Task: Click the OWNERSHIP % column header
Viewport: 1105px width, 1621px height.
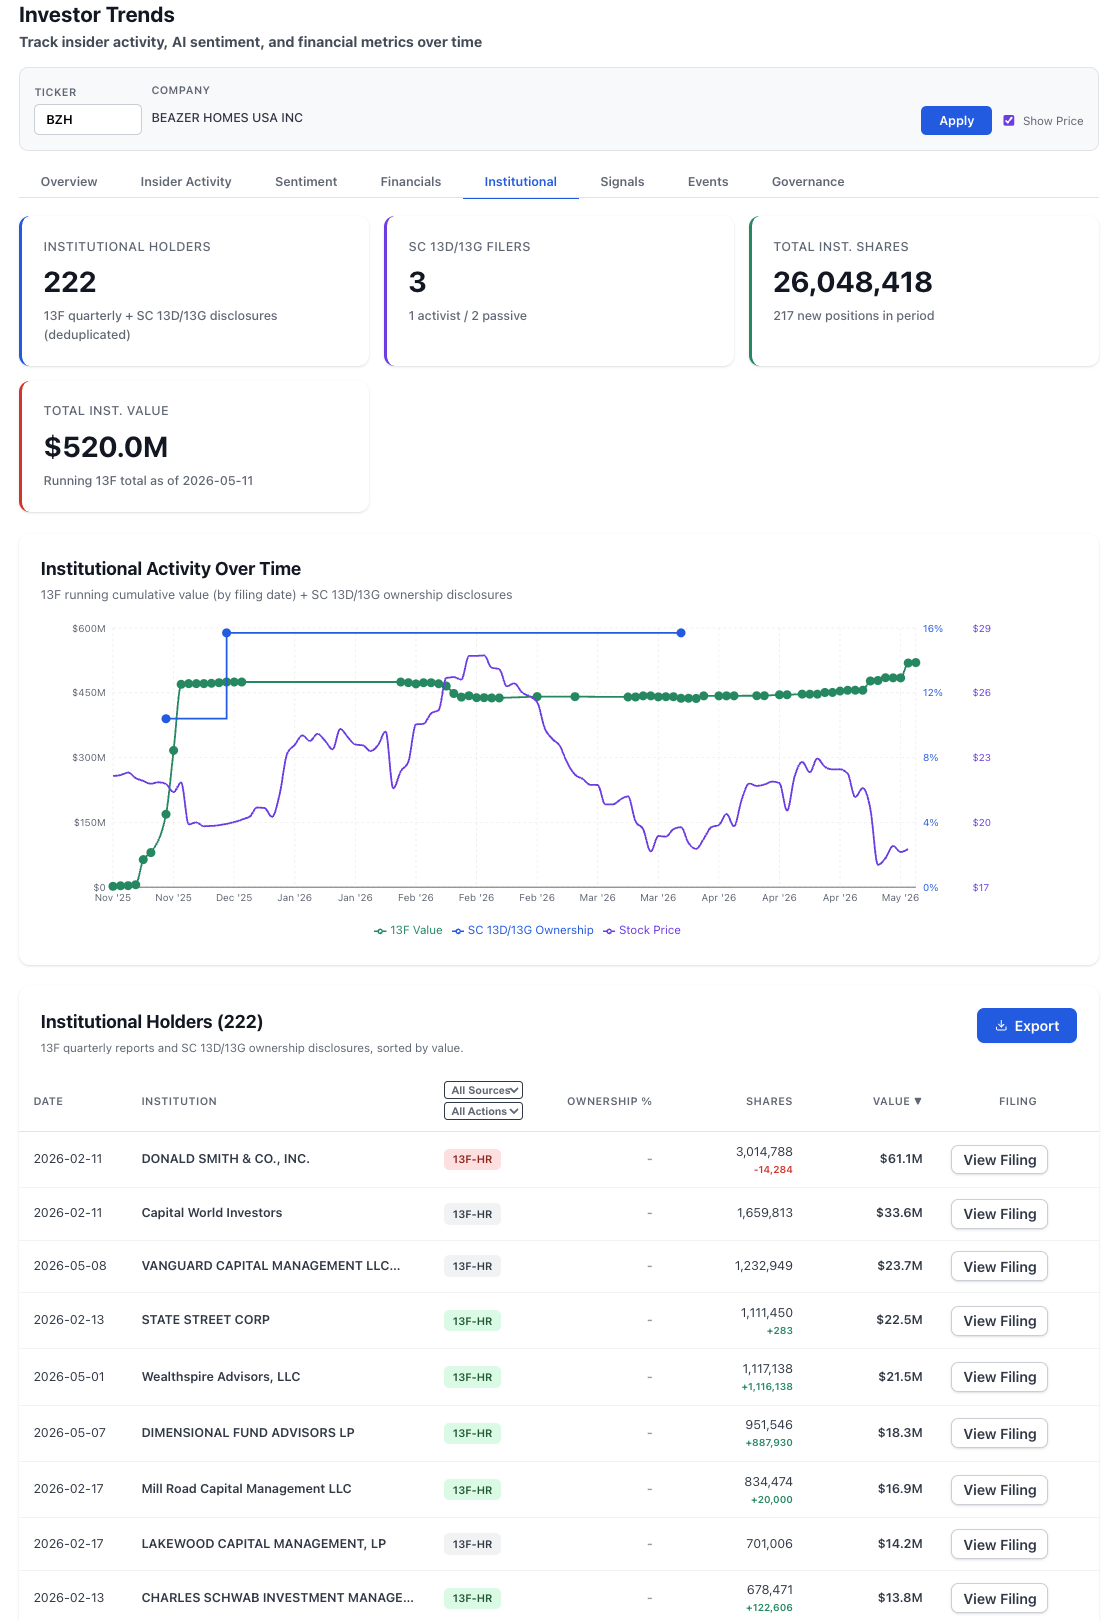Action: pos(609,1101)
